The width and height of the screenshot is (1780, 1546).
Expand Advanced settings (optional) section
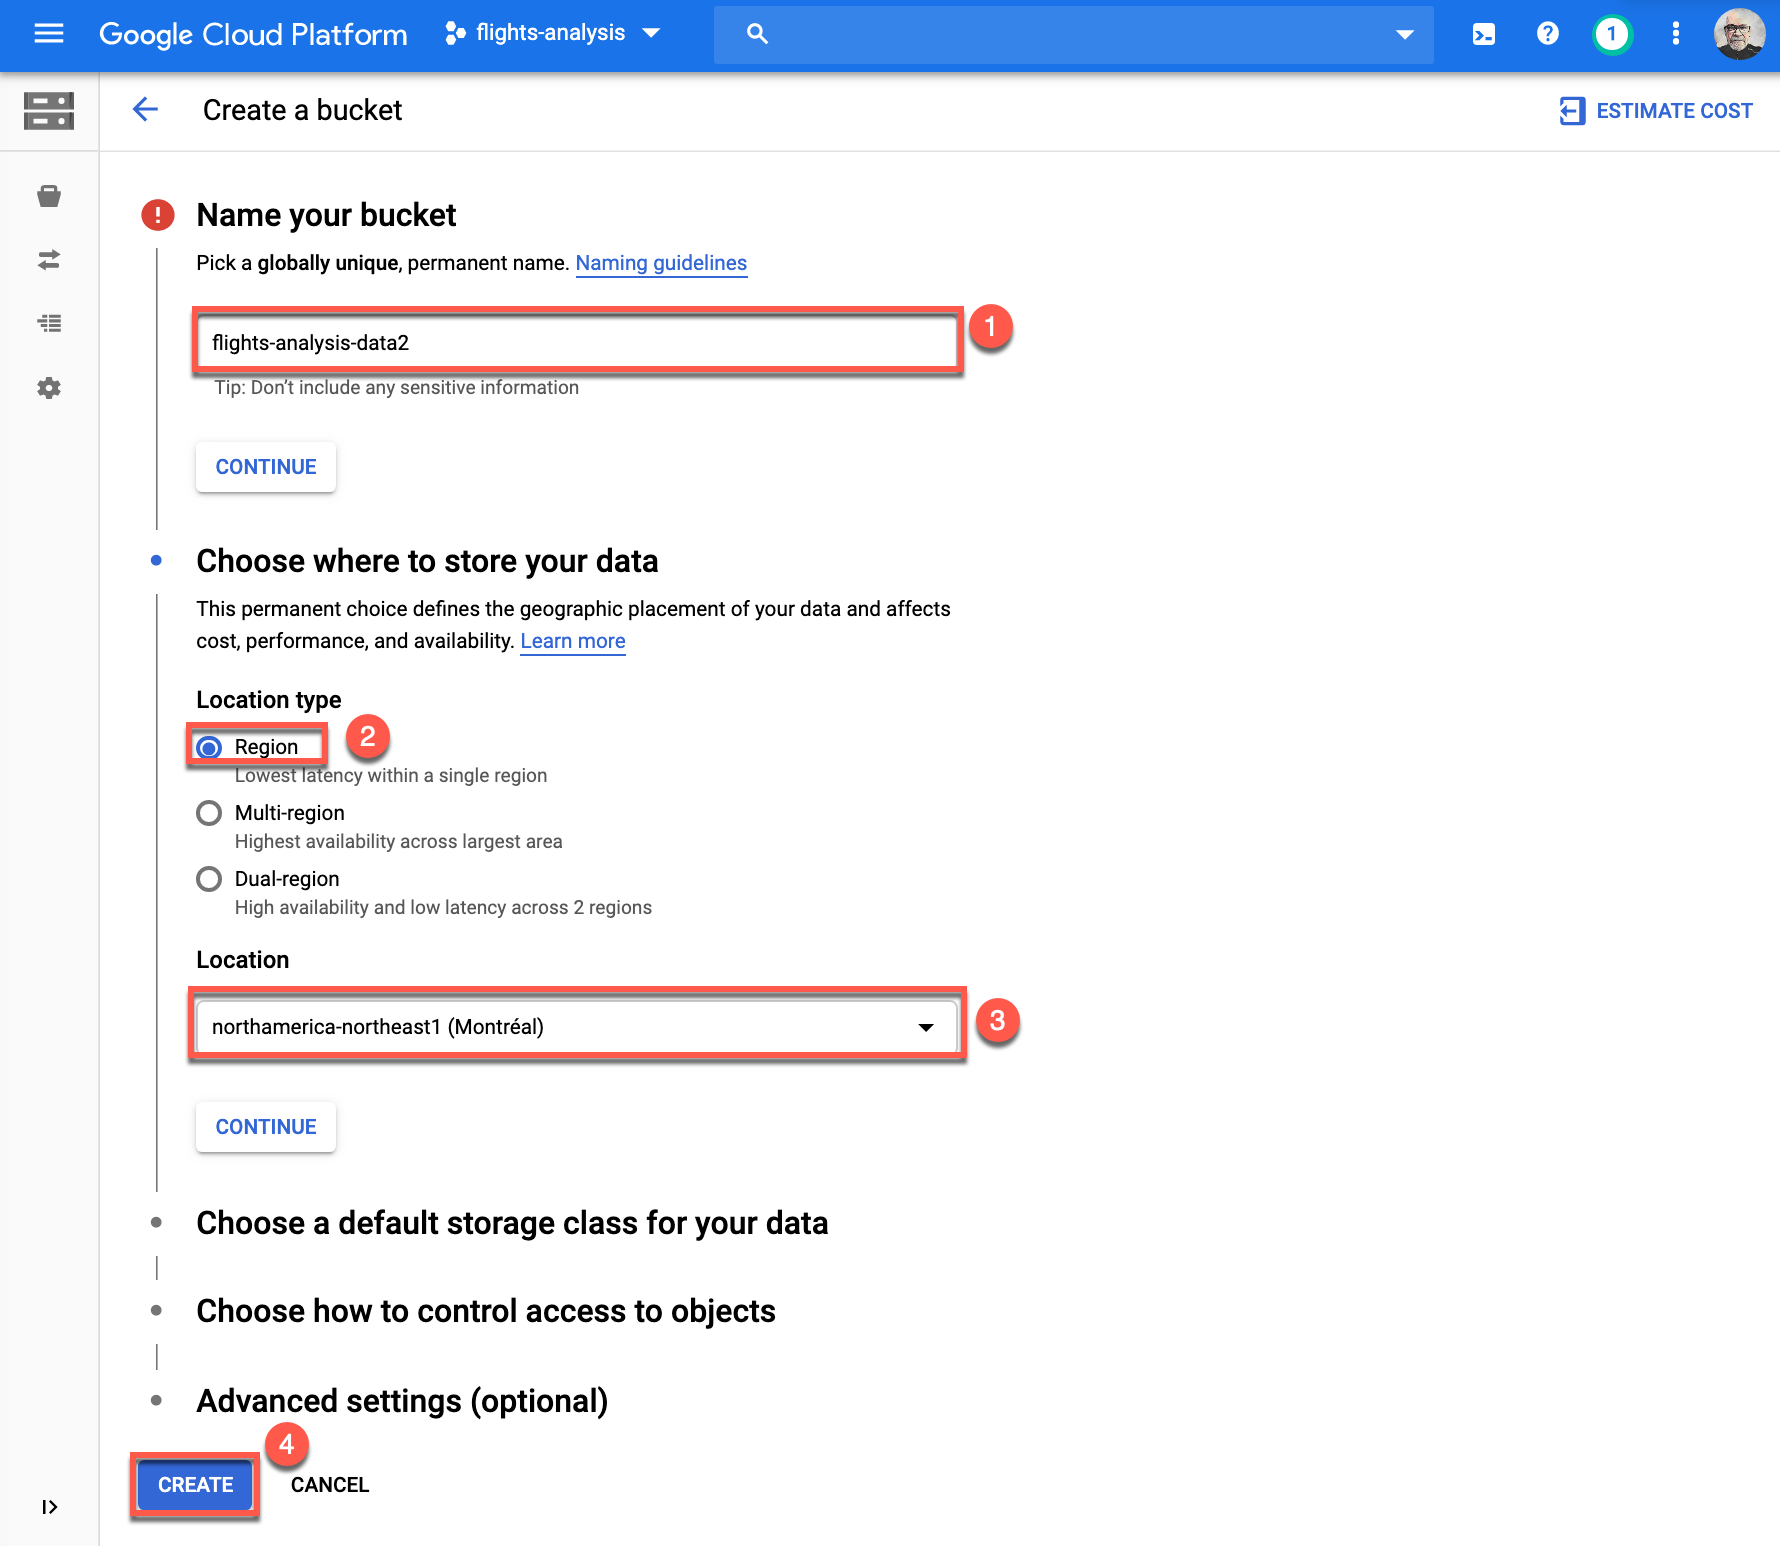click(401, 1401)
